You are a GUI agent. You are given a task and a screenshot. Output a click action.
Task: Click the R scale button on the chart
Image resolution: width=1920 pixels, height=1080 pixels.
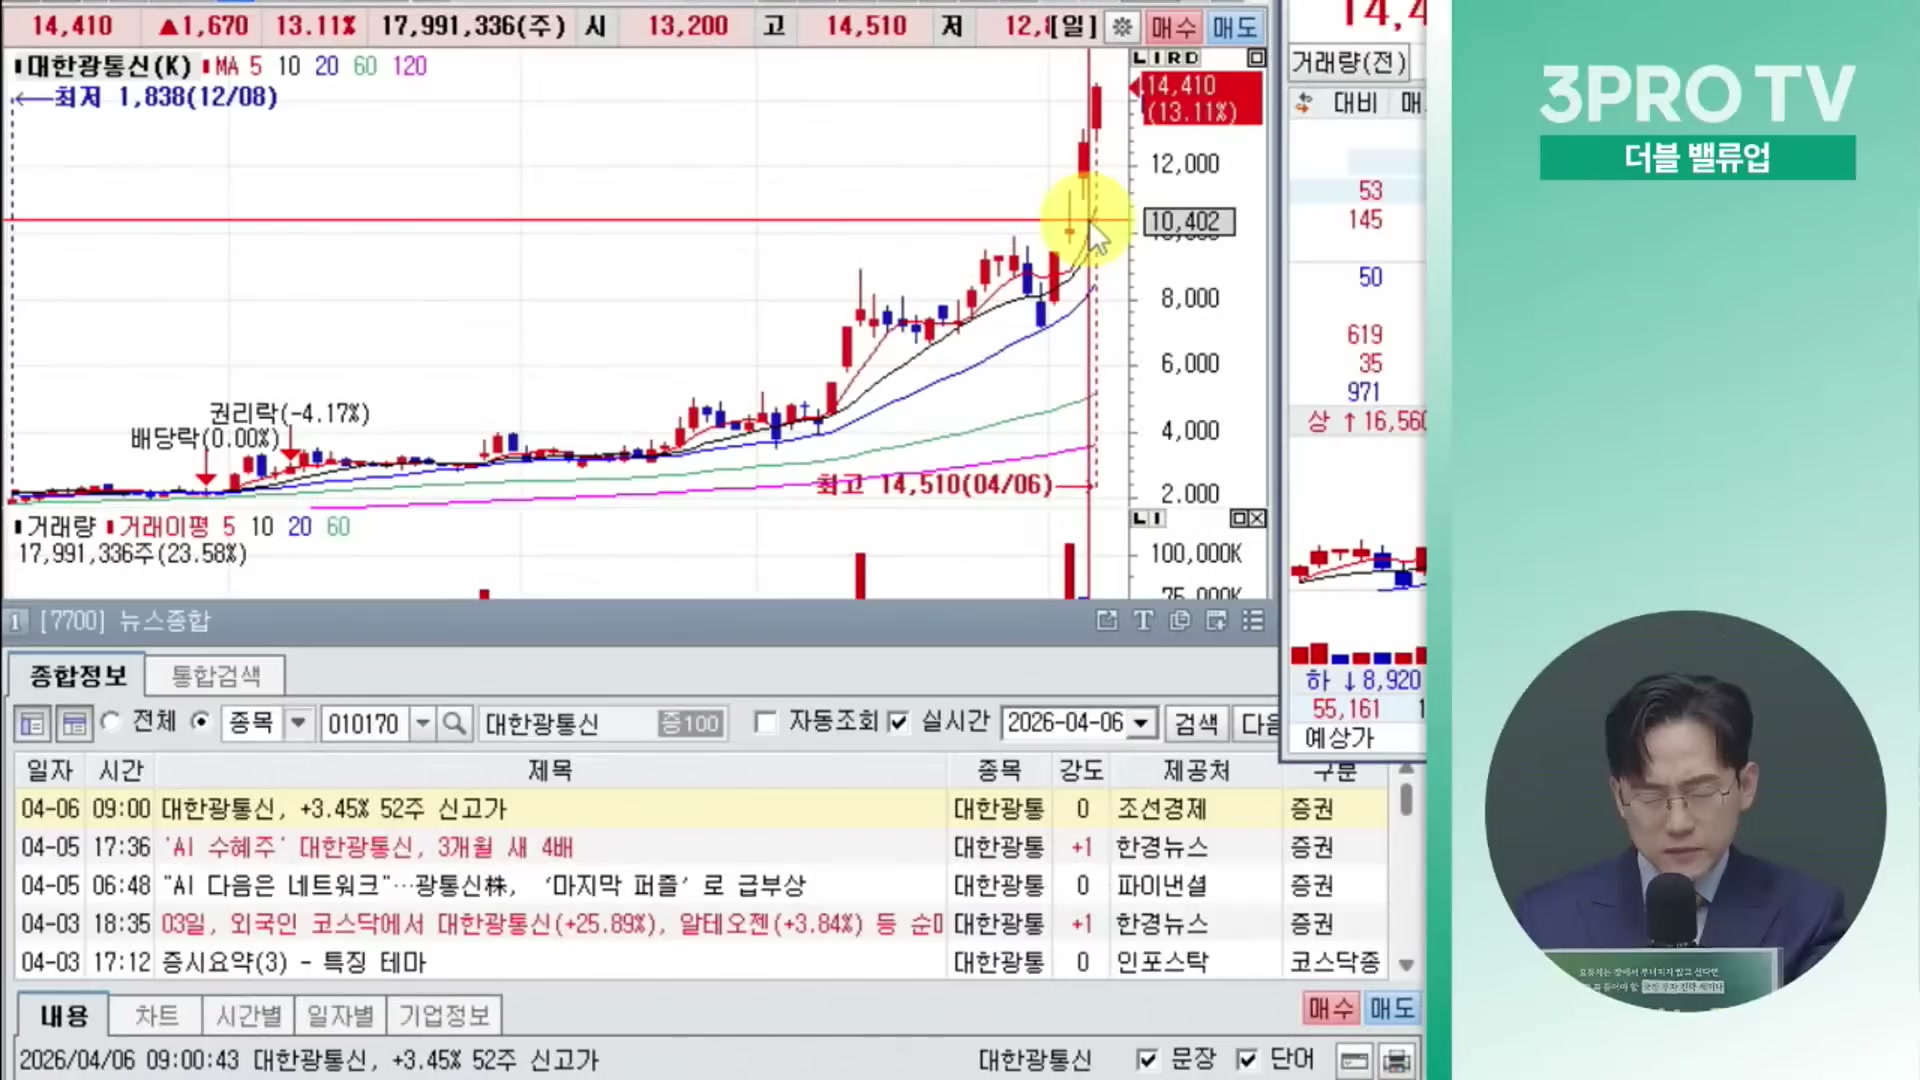[x=1172, y=58]
